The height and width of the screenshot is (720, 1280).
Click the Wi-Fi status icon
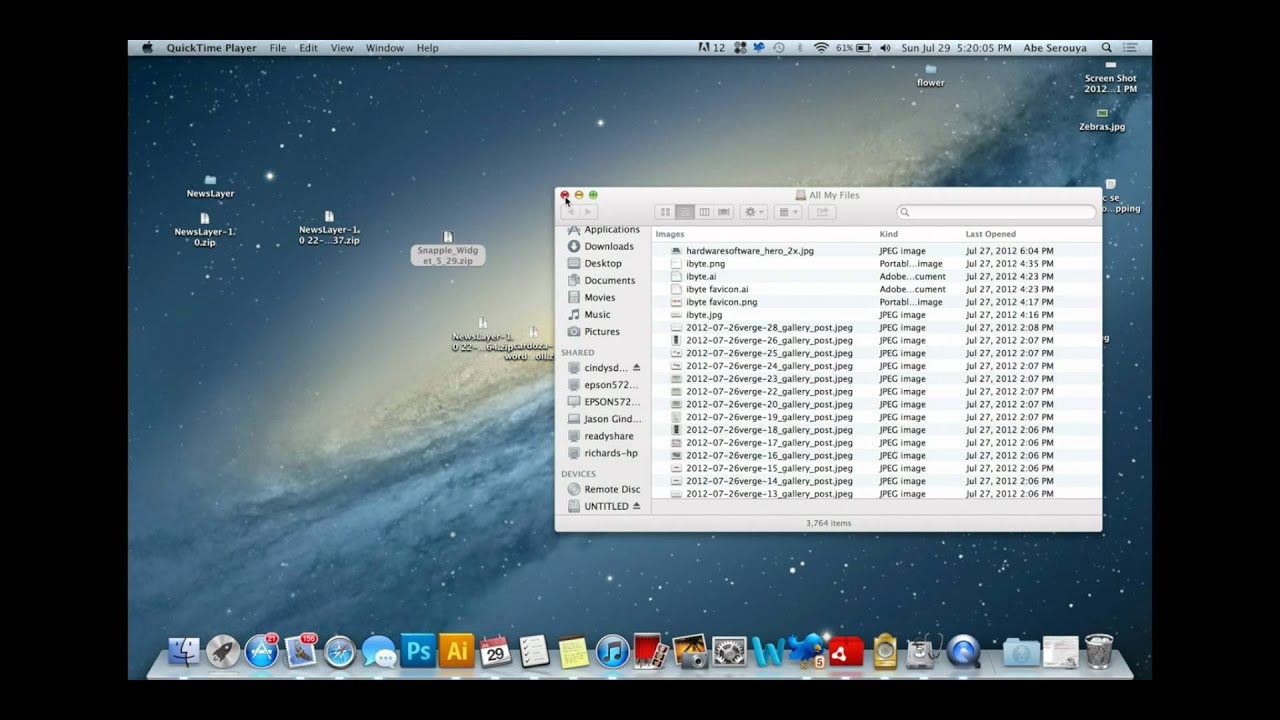pos(821,47)
